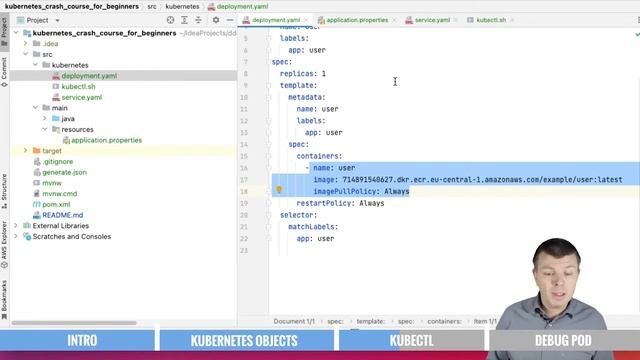The image size is (640, 360).
Task: Close the application.properties tab
Action: click(x=394, y=20)
